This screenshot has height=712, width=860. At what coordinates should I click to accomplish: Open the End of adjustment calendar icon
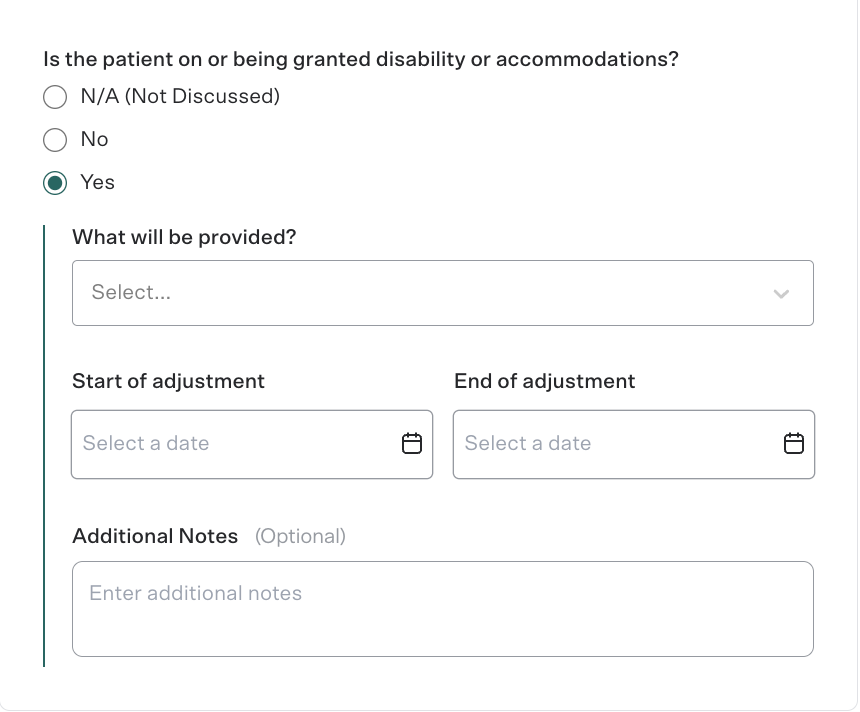click(794, 443)
